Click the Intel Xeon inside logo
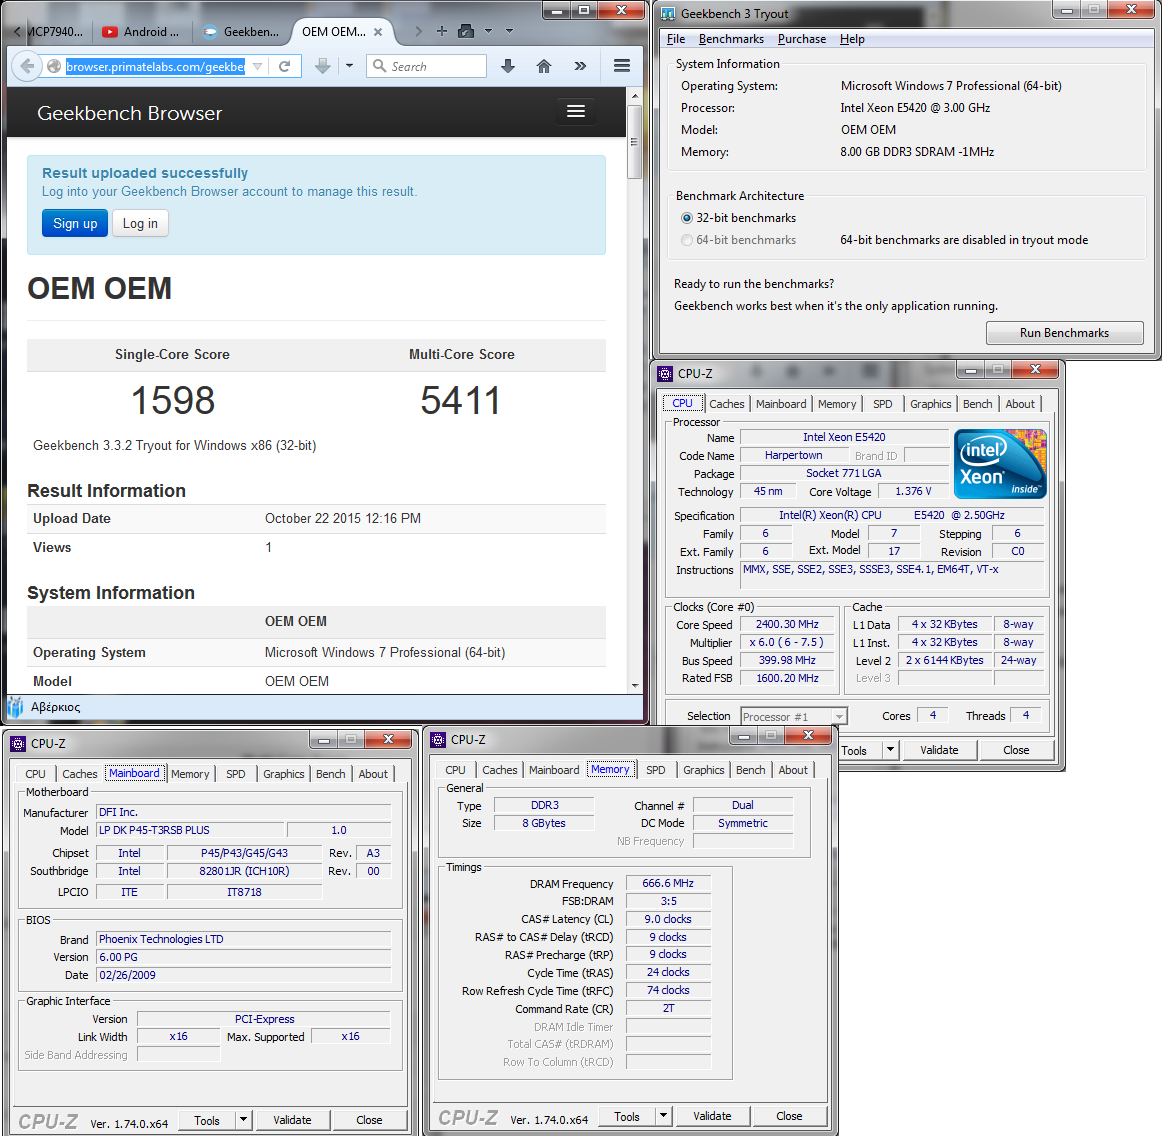Screen dimensions: 1164x1136 pyautogui.click(x=999, y=463)
